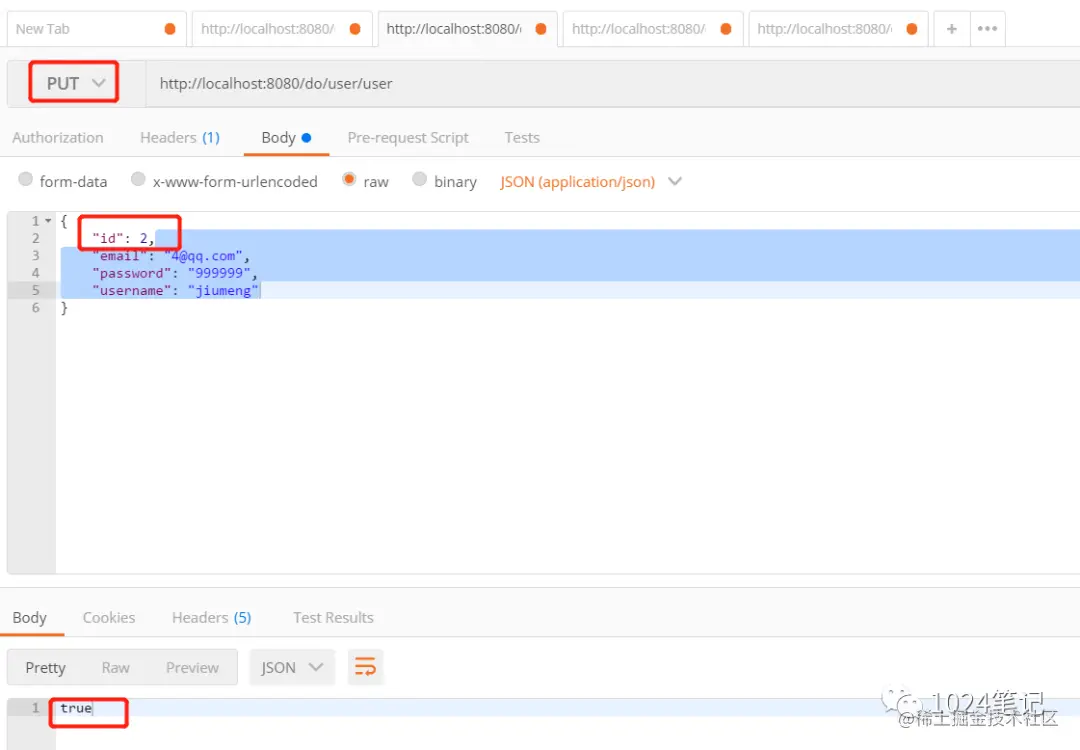Open the response Headers (5) tab
1080x750 pixels.
click(211, 618)
